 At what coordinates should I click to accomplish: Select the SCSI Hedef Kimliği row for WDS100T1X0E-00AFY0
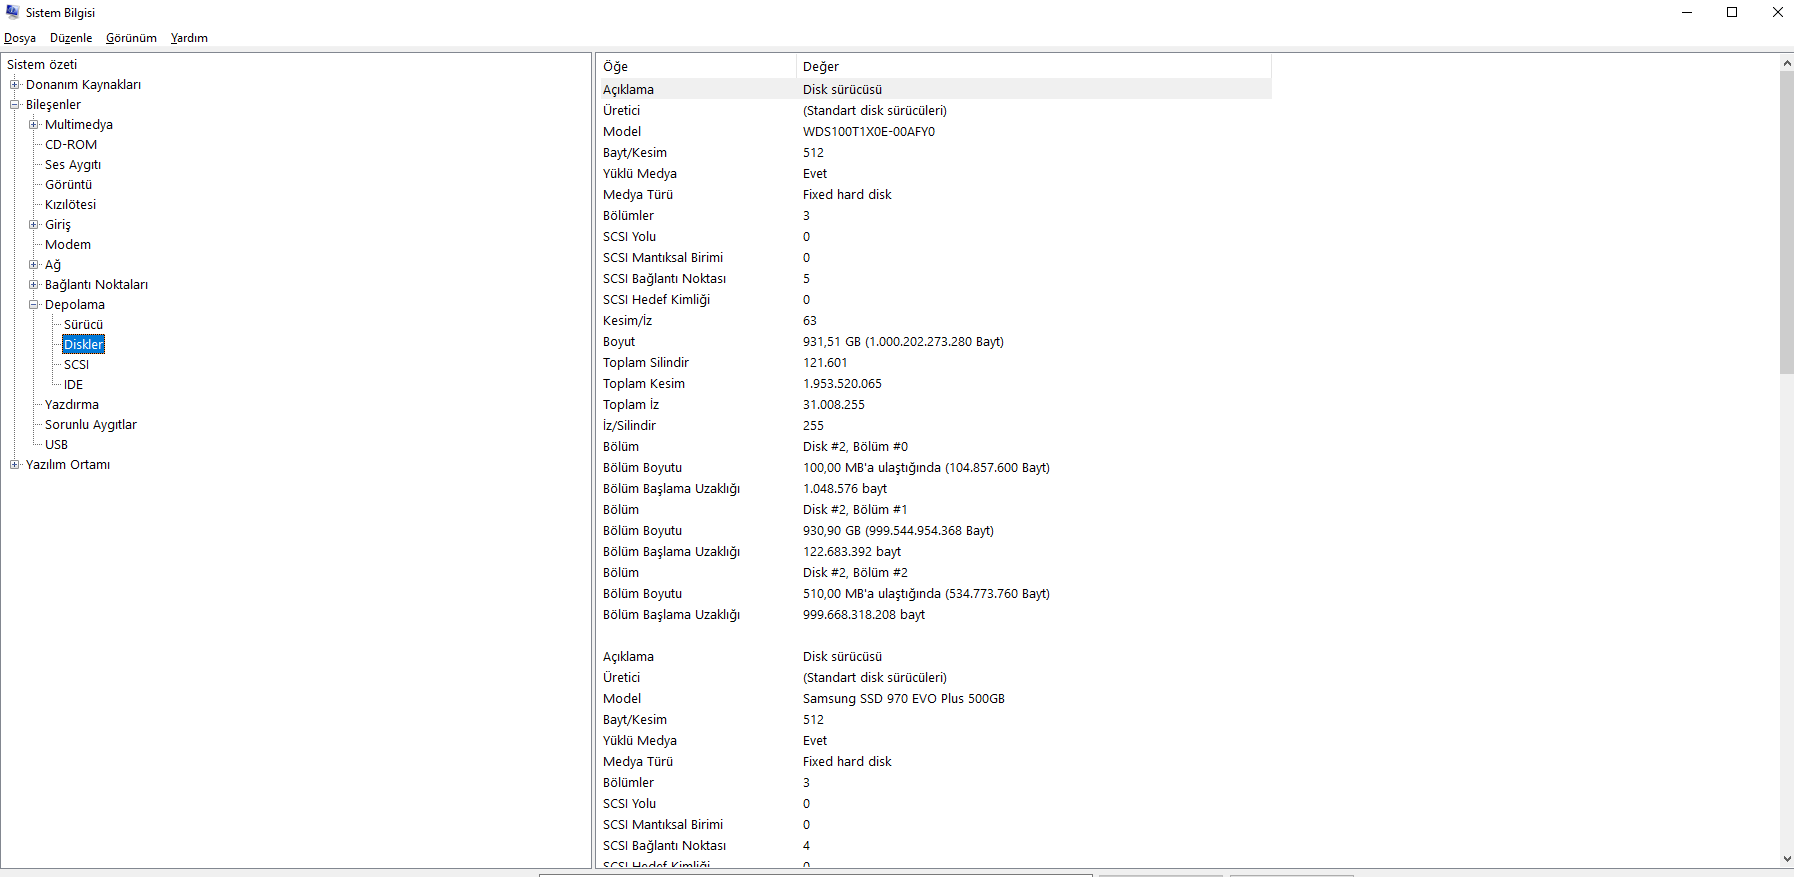point(934,300)
